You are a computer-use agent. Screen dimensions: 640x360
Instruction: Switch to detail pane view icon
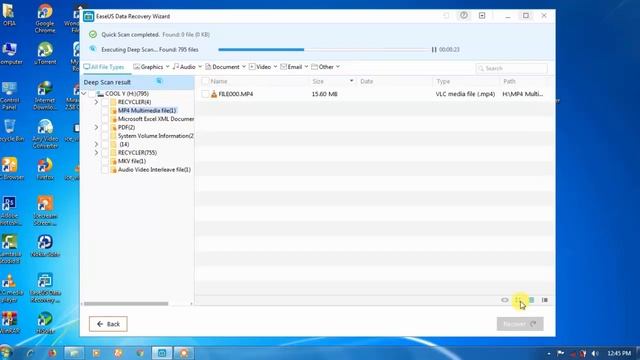tap(544, 300)
